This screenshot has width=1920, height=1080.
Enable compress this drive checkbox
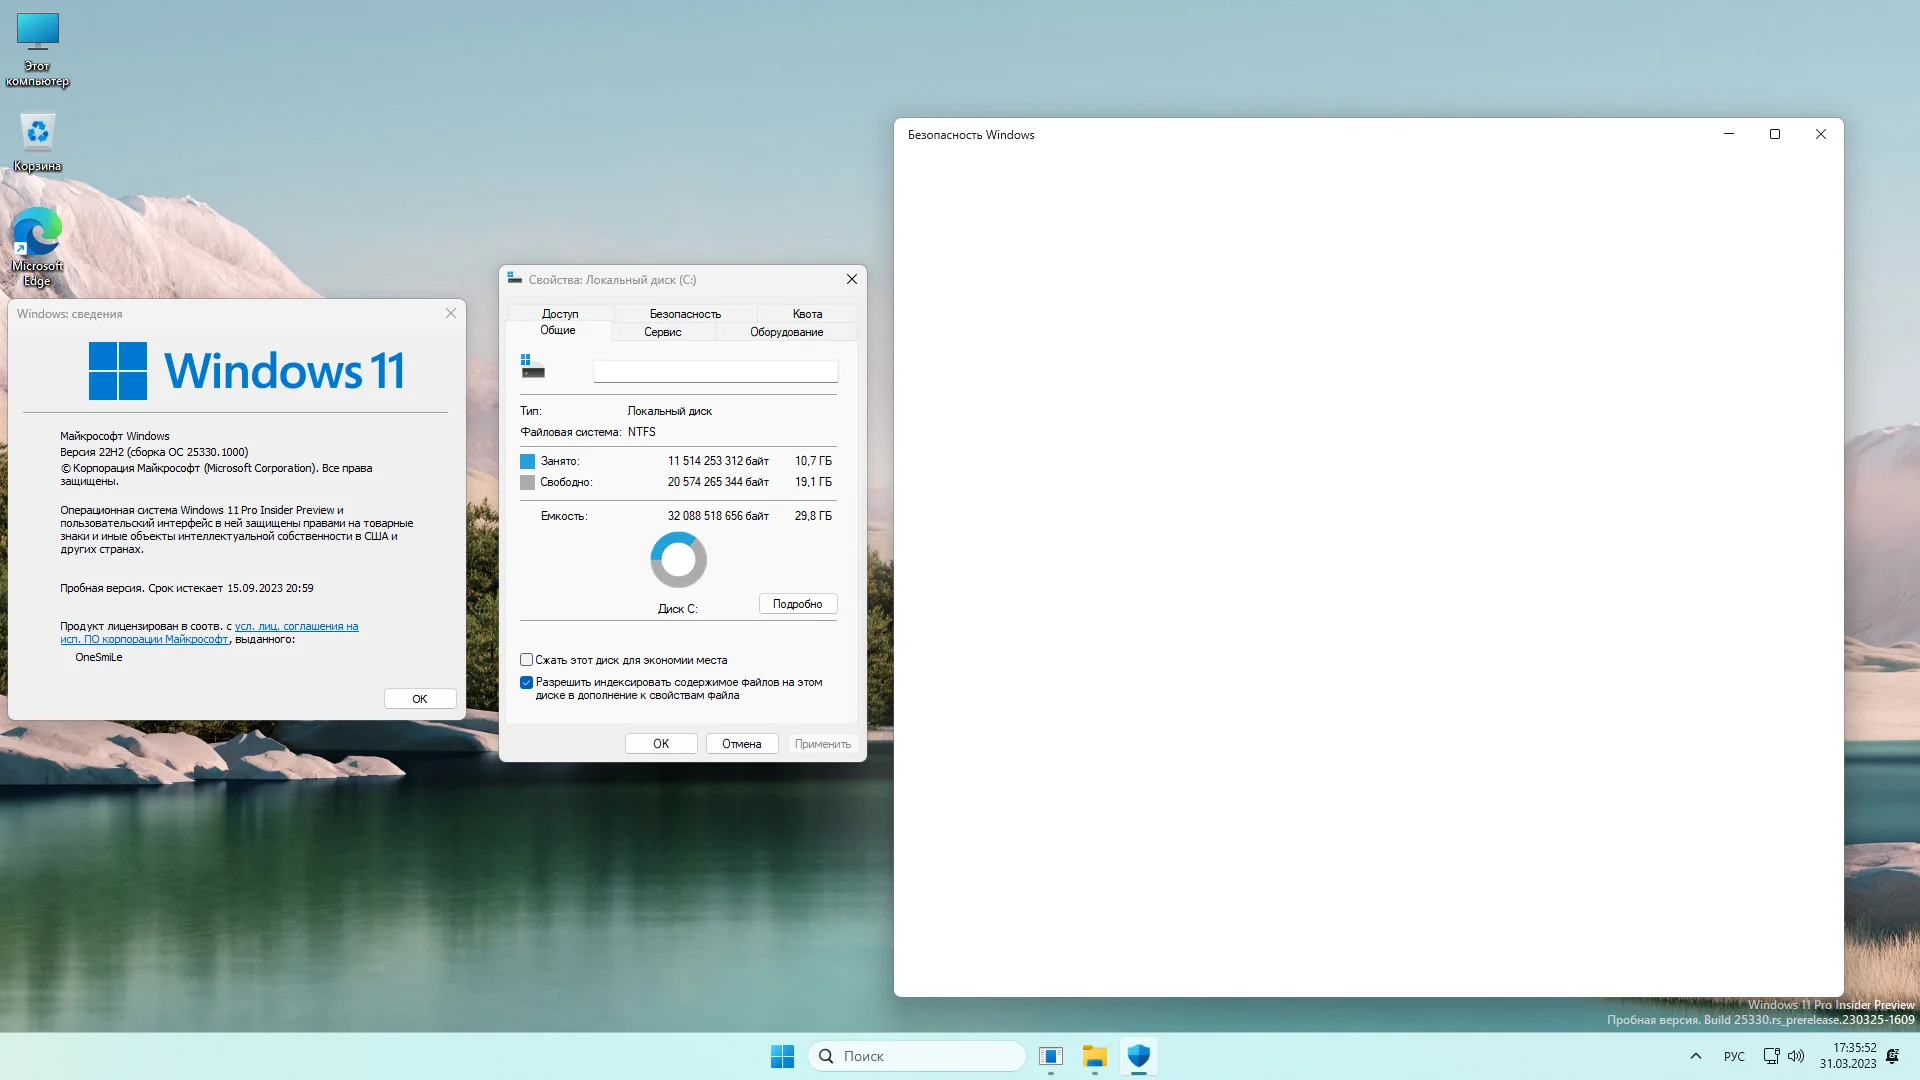point(526,660)
